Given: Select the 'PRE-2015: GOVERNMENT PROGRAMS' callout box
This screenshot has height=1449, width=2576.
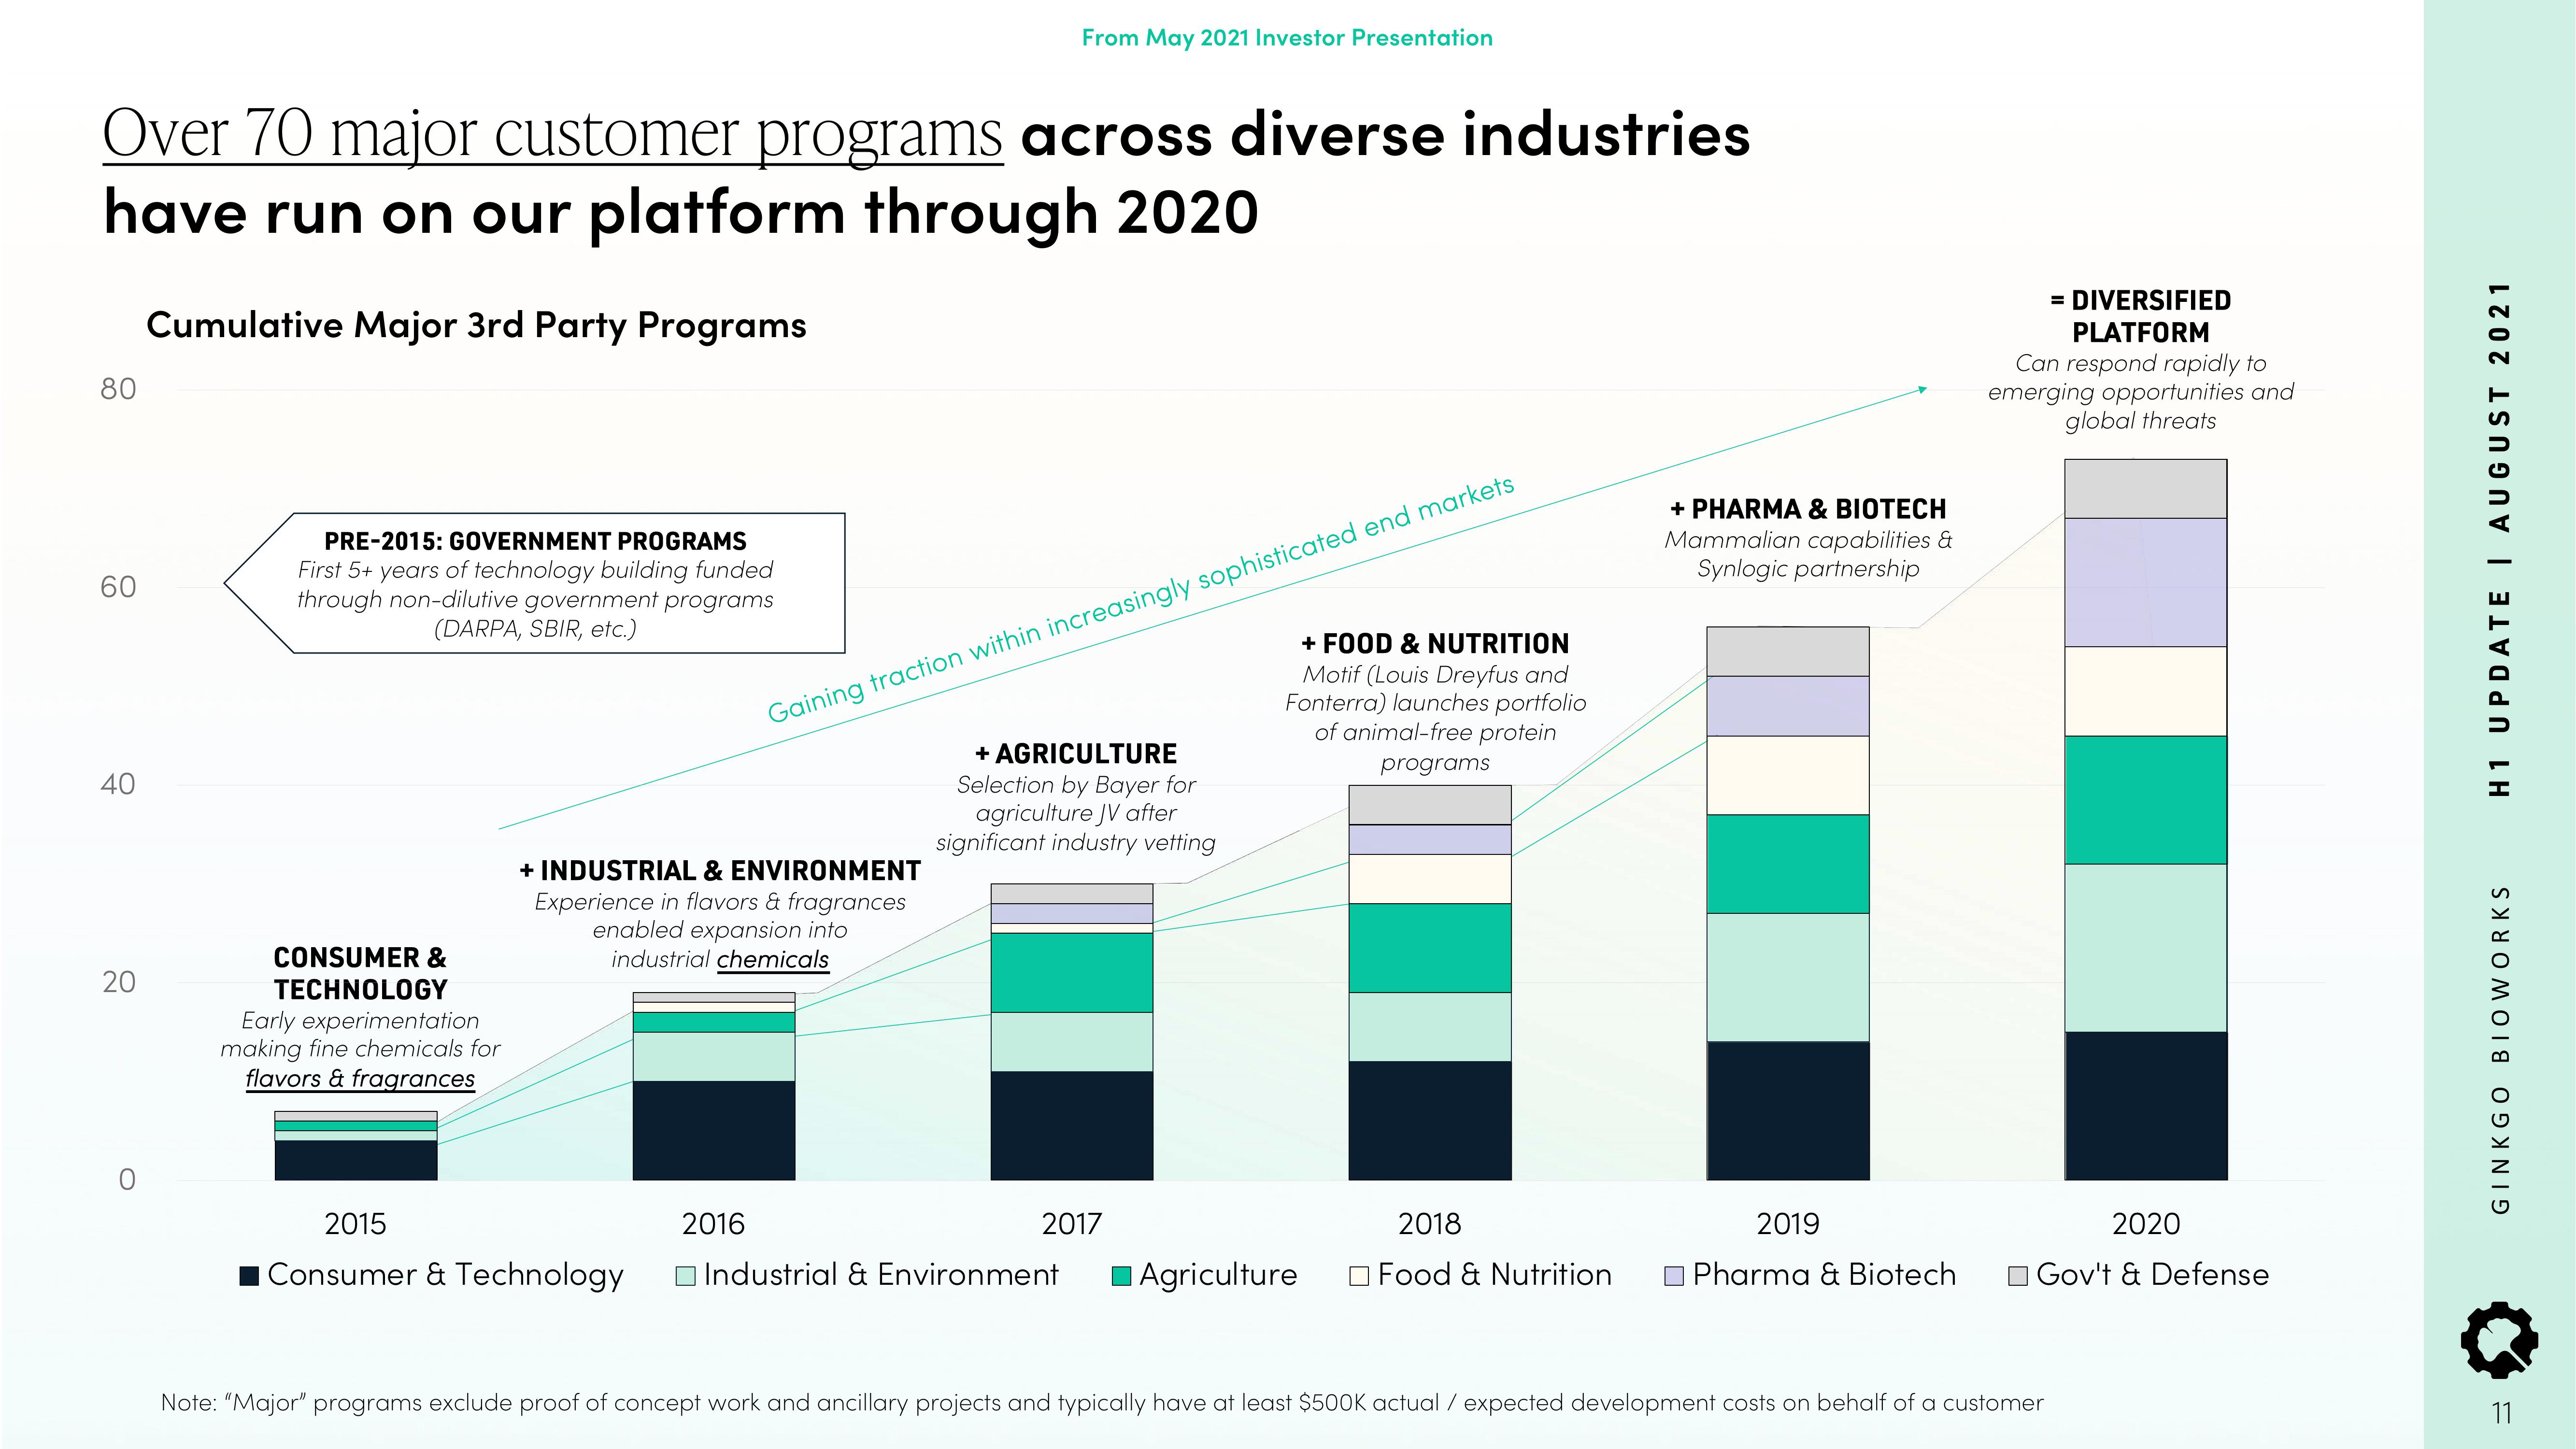Looking at the screenshot, I should (535, 583).
